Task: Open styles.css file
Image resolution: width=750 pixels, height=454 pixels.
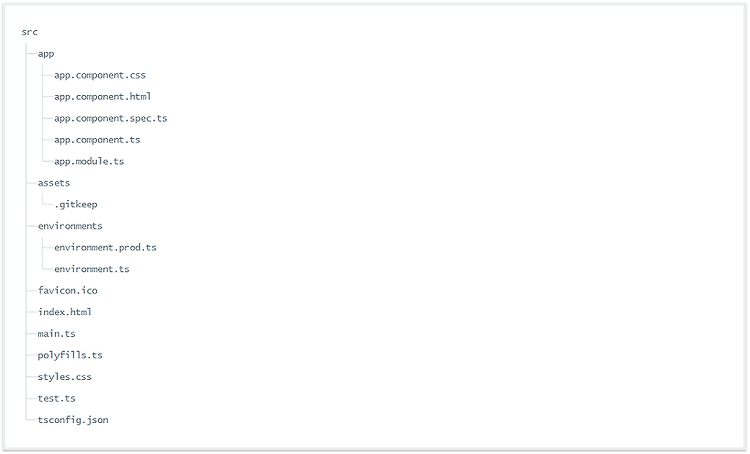Action: point(65,376)
